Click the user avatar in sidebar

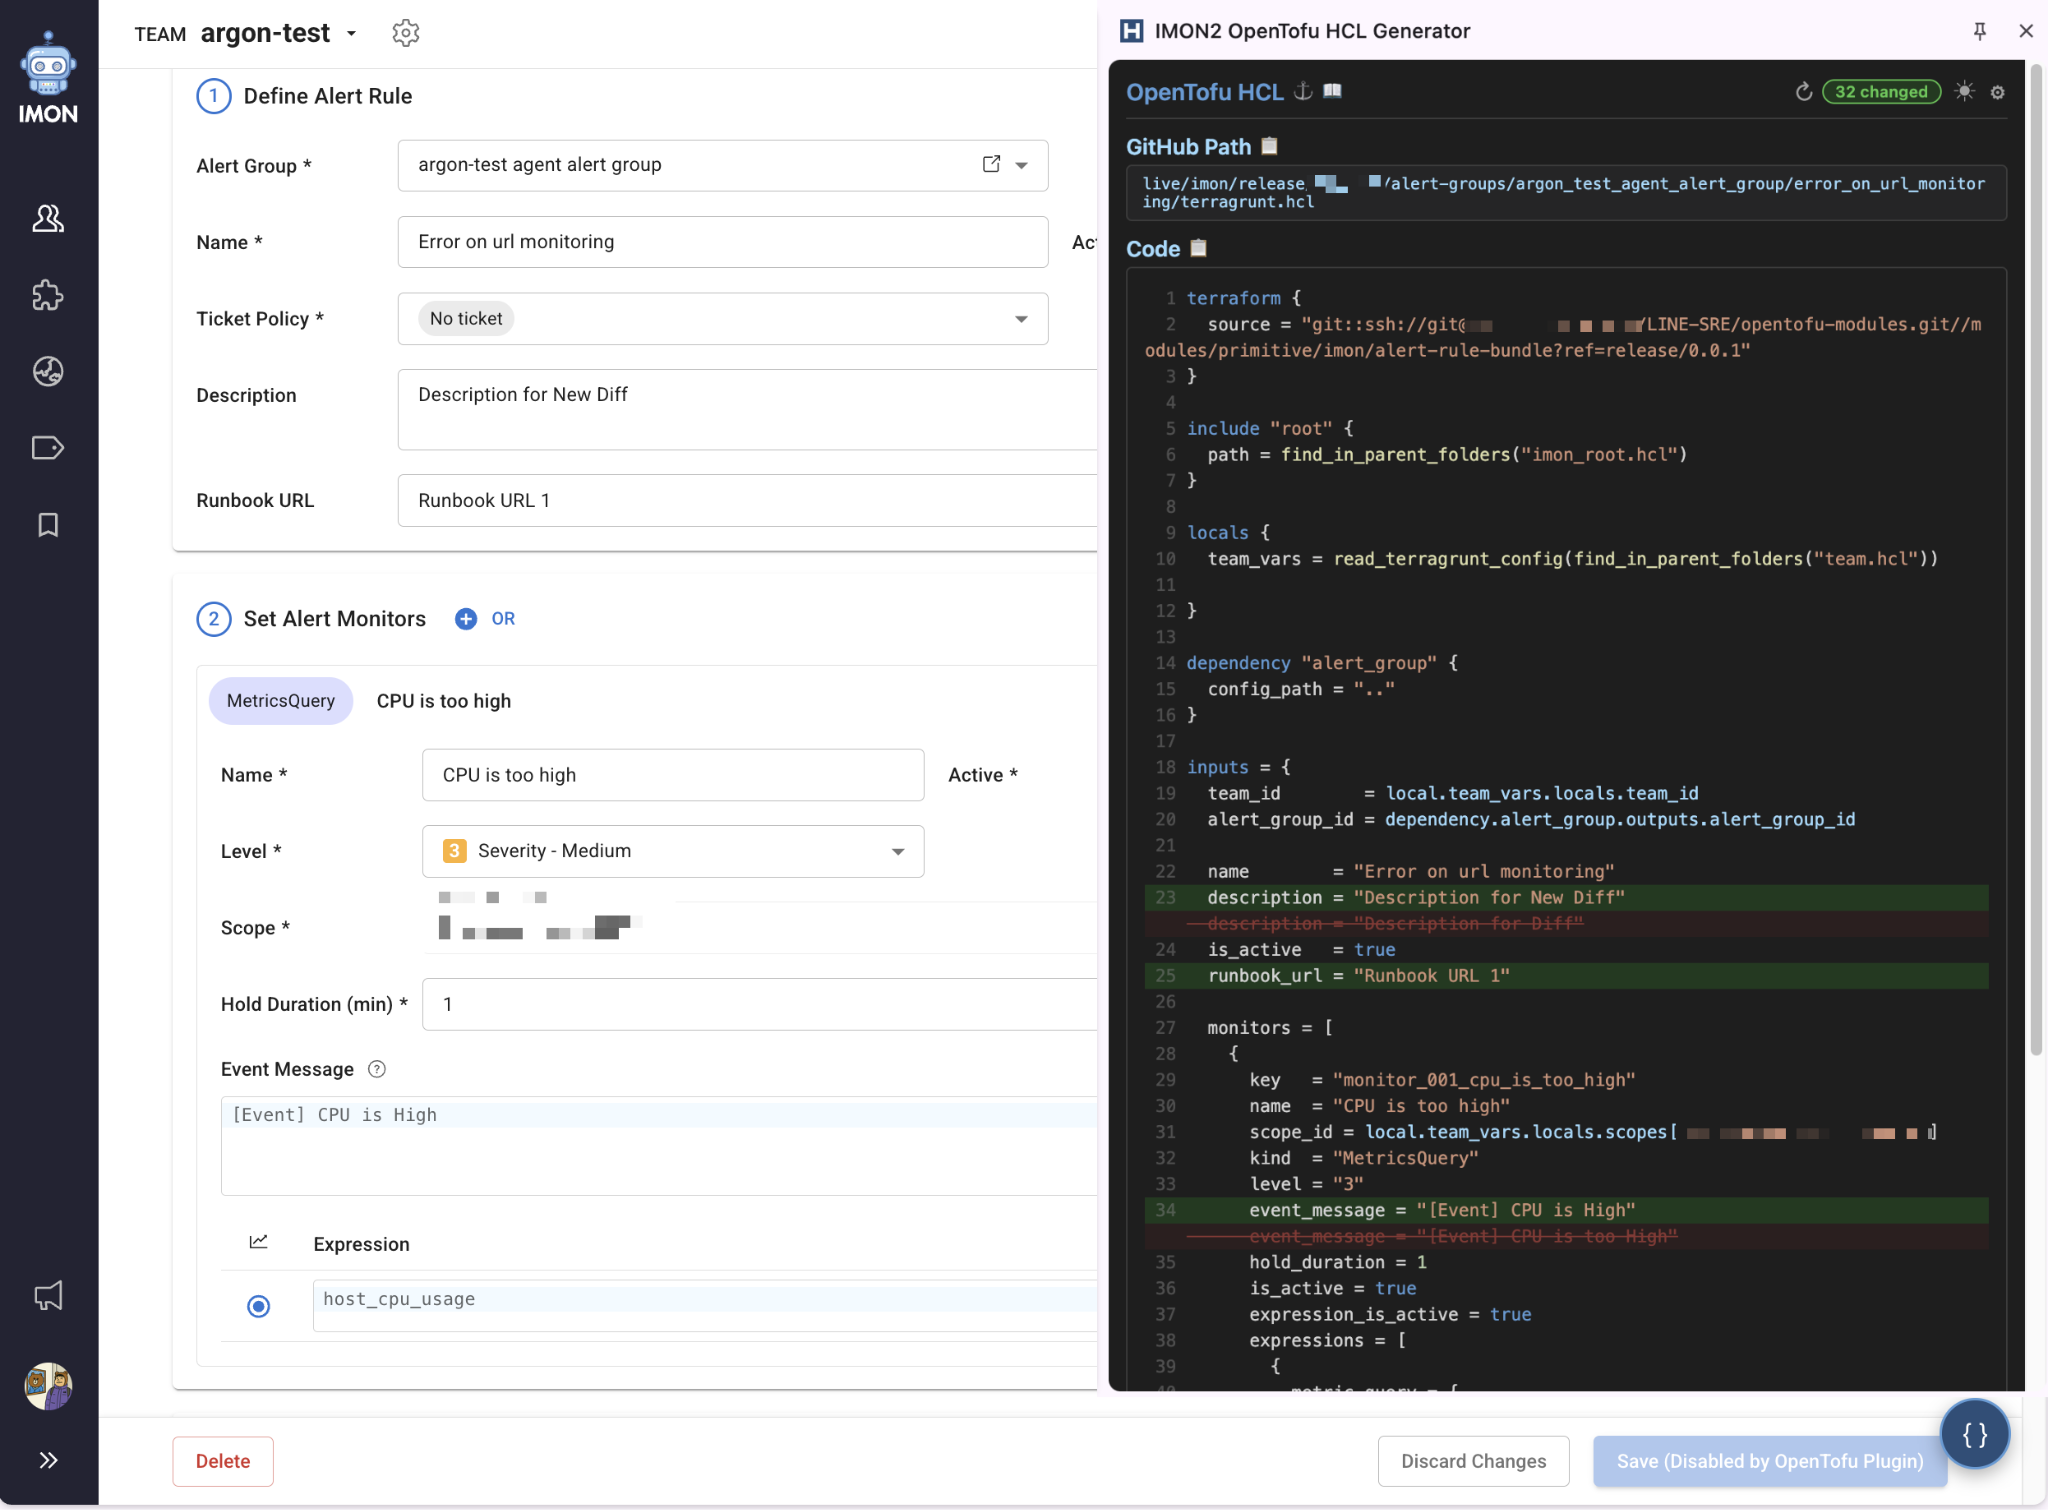[48, 1386]
